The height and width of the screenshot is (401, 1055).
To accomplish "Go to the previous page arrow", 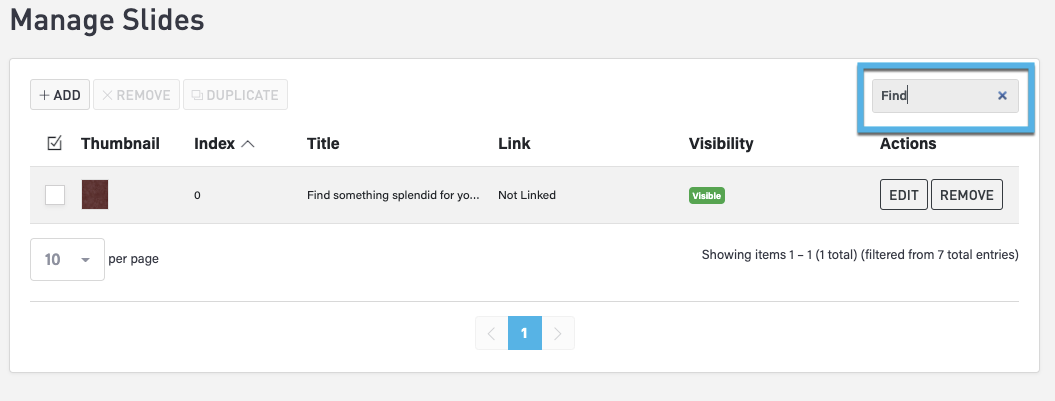I will [x=491, y=333].
